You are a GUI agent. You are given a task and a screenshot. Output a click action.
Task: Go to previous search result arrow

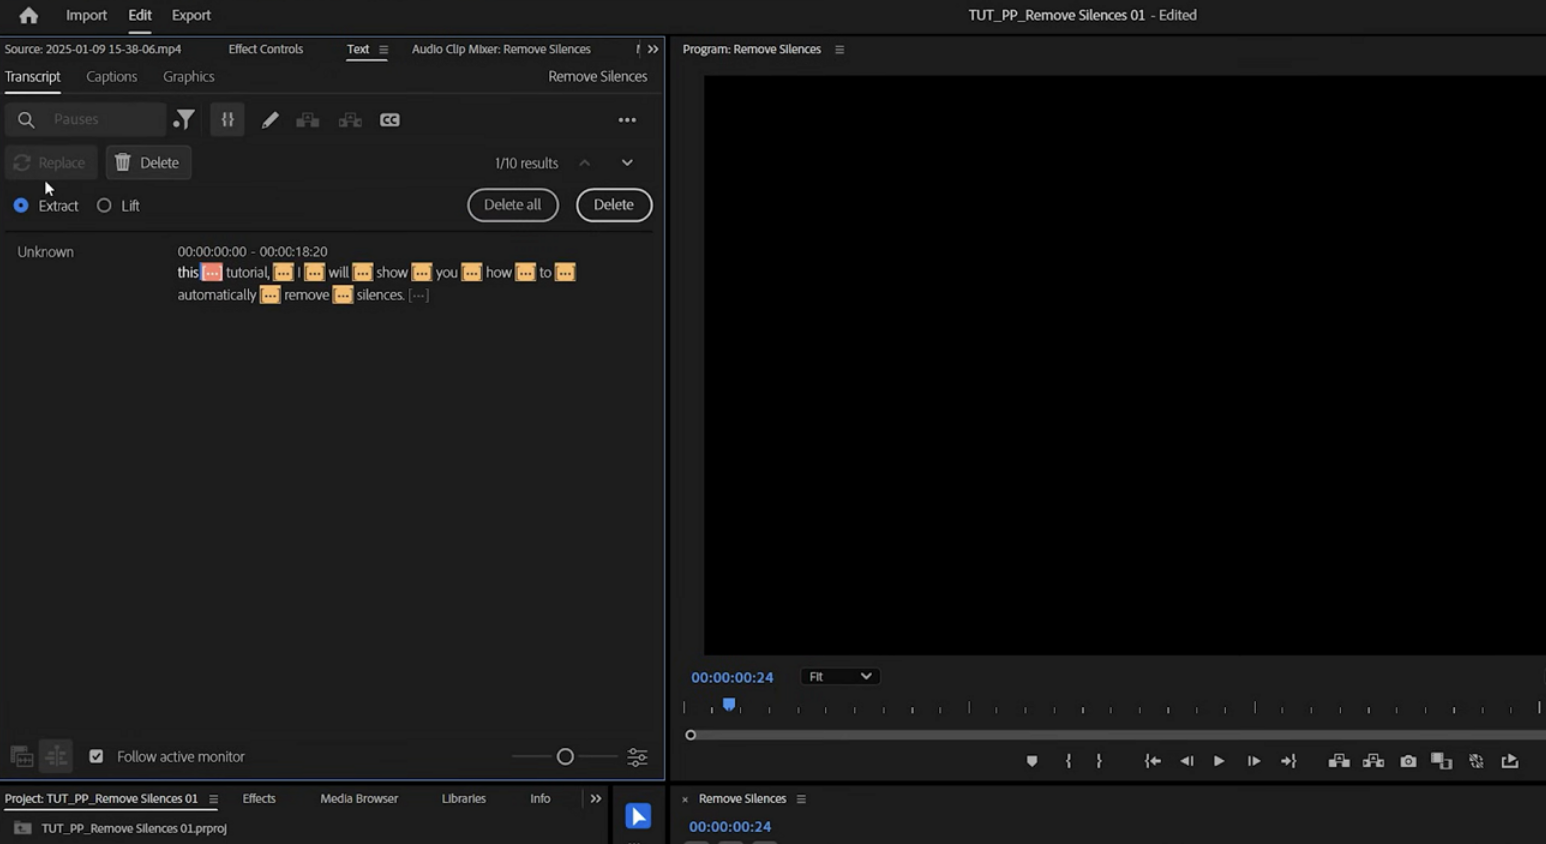[x=585, y=163]
